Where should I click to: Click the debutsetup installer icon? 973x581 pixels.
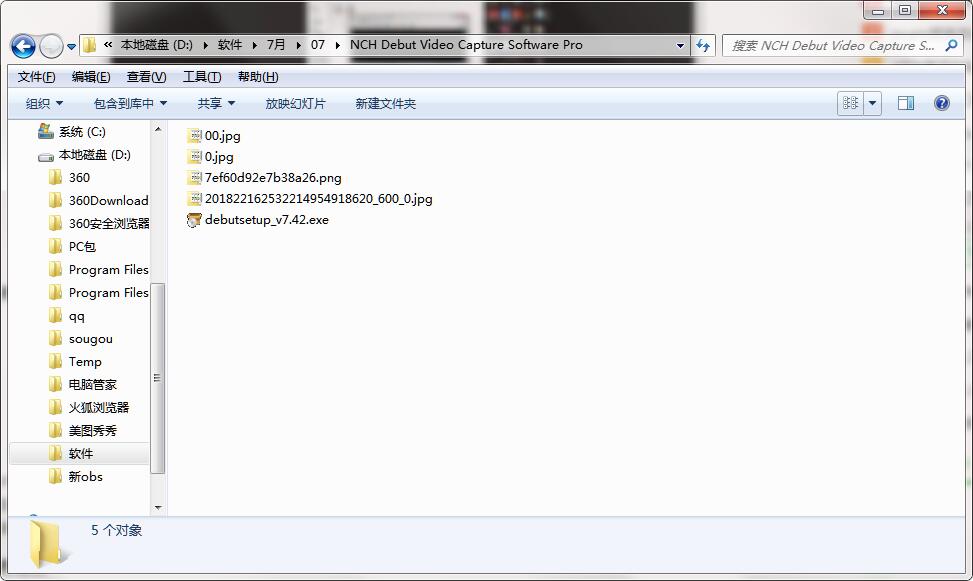pos(194,220)
